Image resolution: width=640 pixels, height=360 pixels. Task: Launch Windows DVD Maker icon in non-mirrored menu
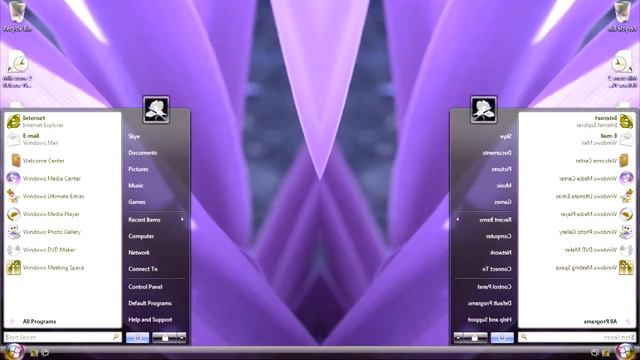point(13,250)
